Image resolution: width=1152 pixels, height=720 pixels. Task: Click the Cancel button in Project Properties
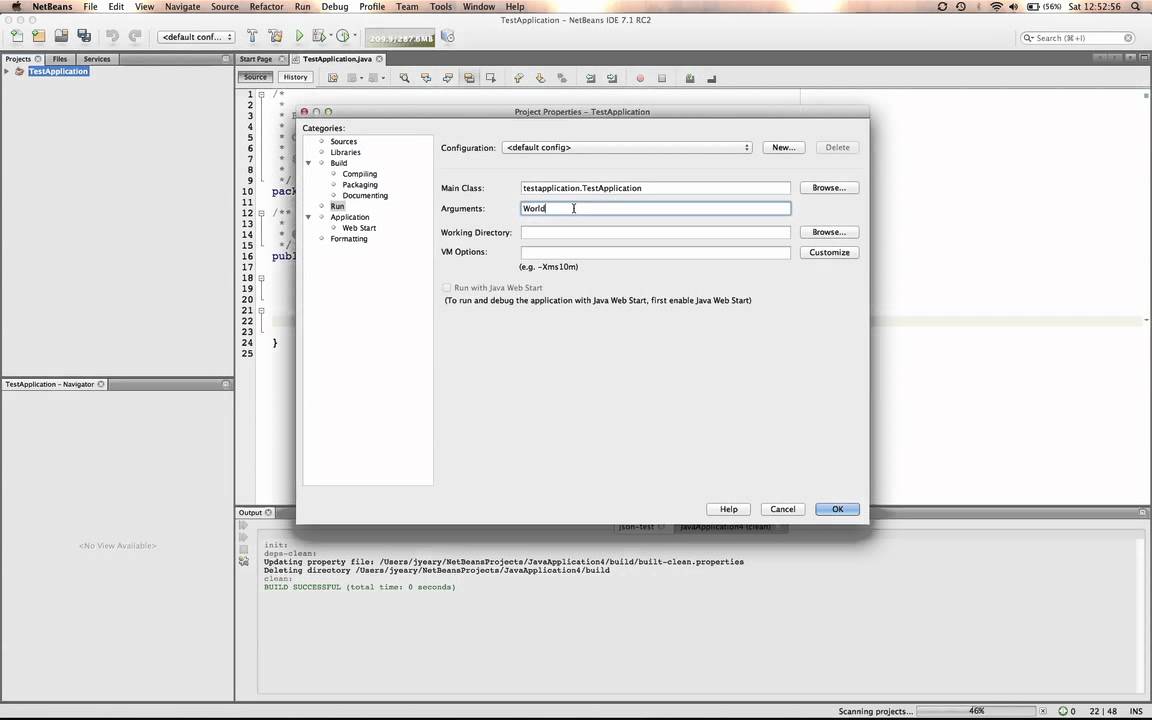[783, 509]
